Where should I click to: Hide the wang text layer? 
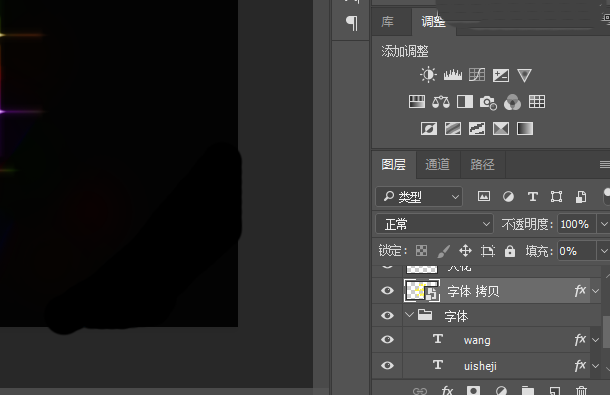(x=387, y=339)
